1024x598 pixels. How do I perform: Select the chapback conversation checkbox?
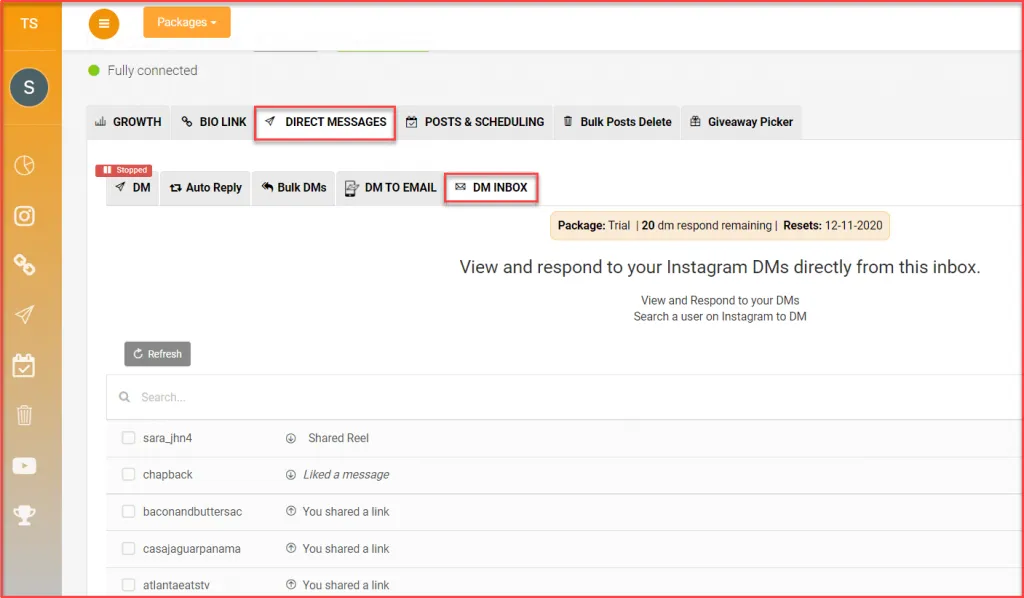tap(127, 474)
